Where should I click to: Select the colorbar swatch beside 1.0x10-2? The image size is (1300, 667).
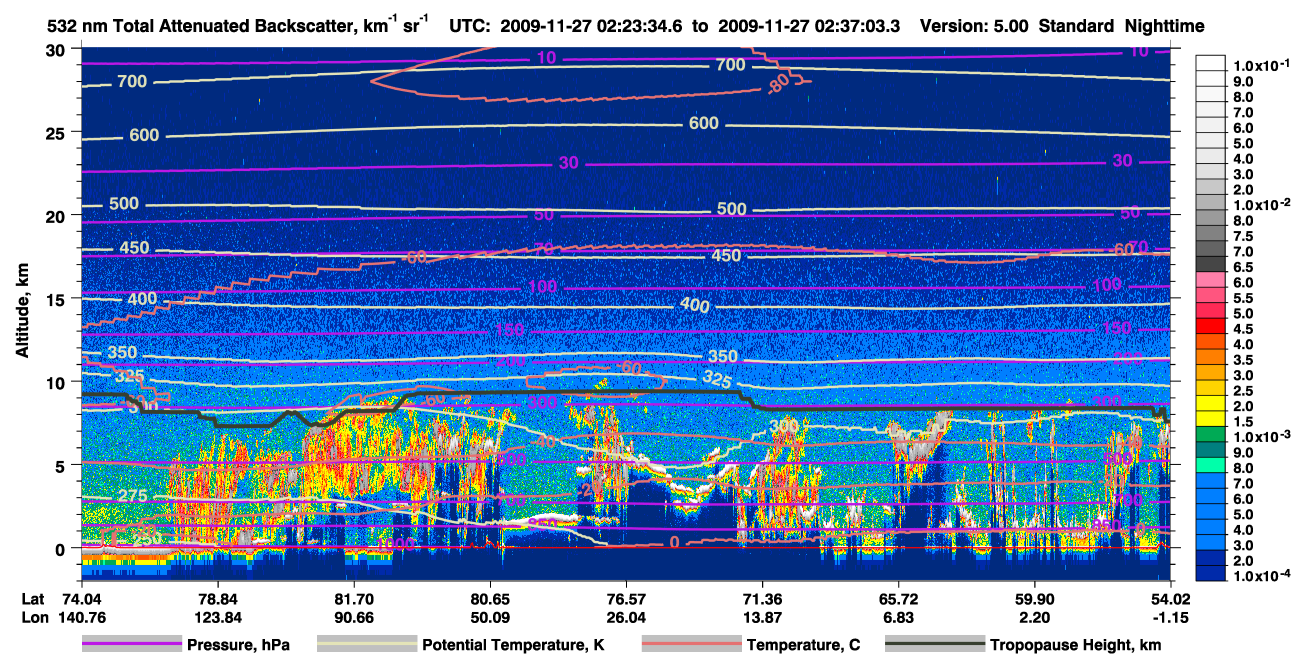(1211, 203)
